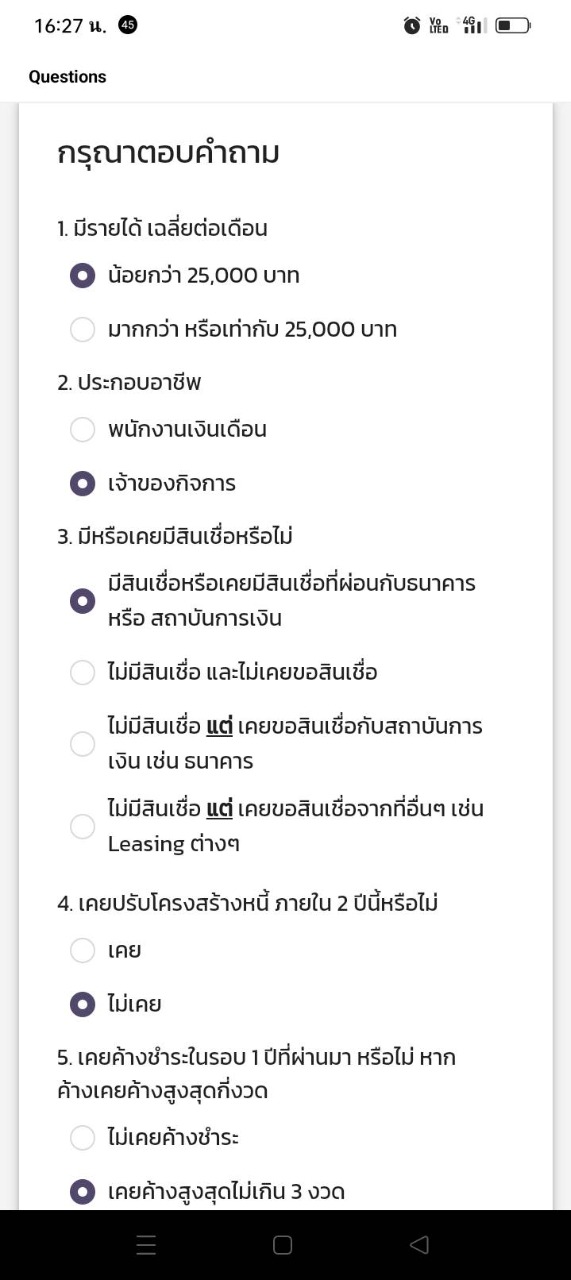This screenshot has width=571, height=1280.
Task: Tap the Android back navigation icon
Action: click(x=420, y=1245)
